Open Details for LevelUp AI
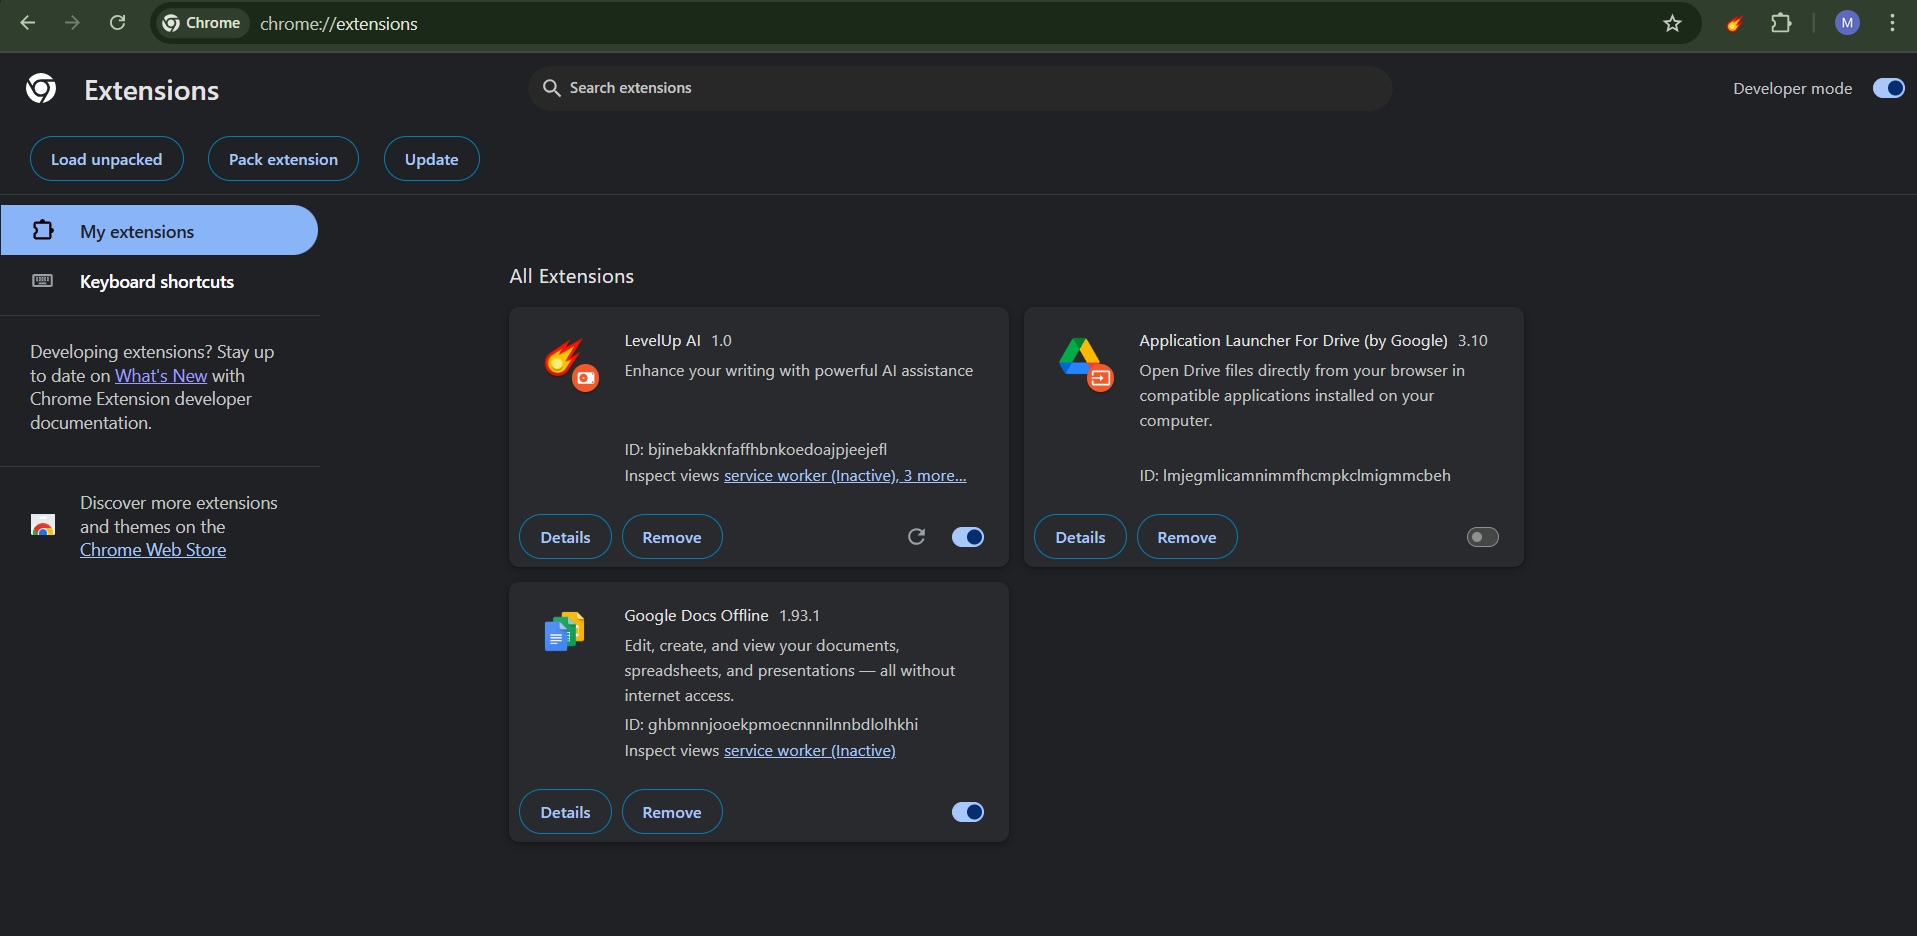 (x=565, y=537)
